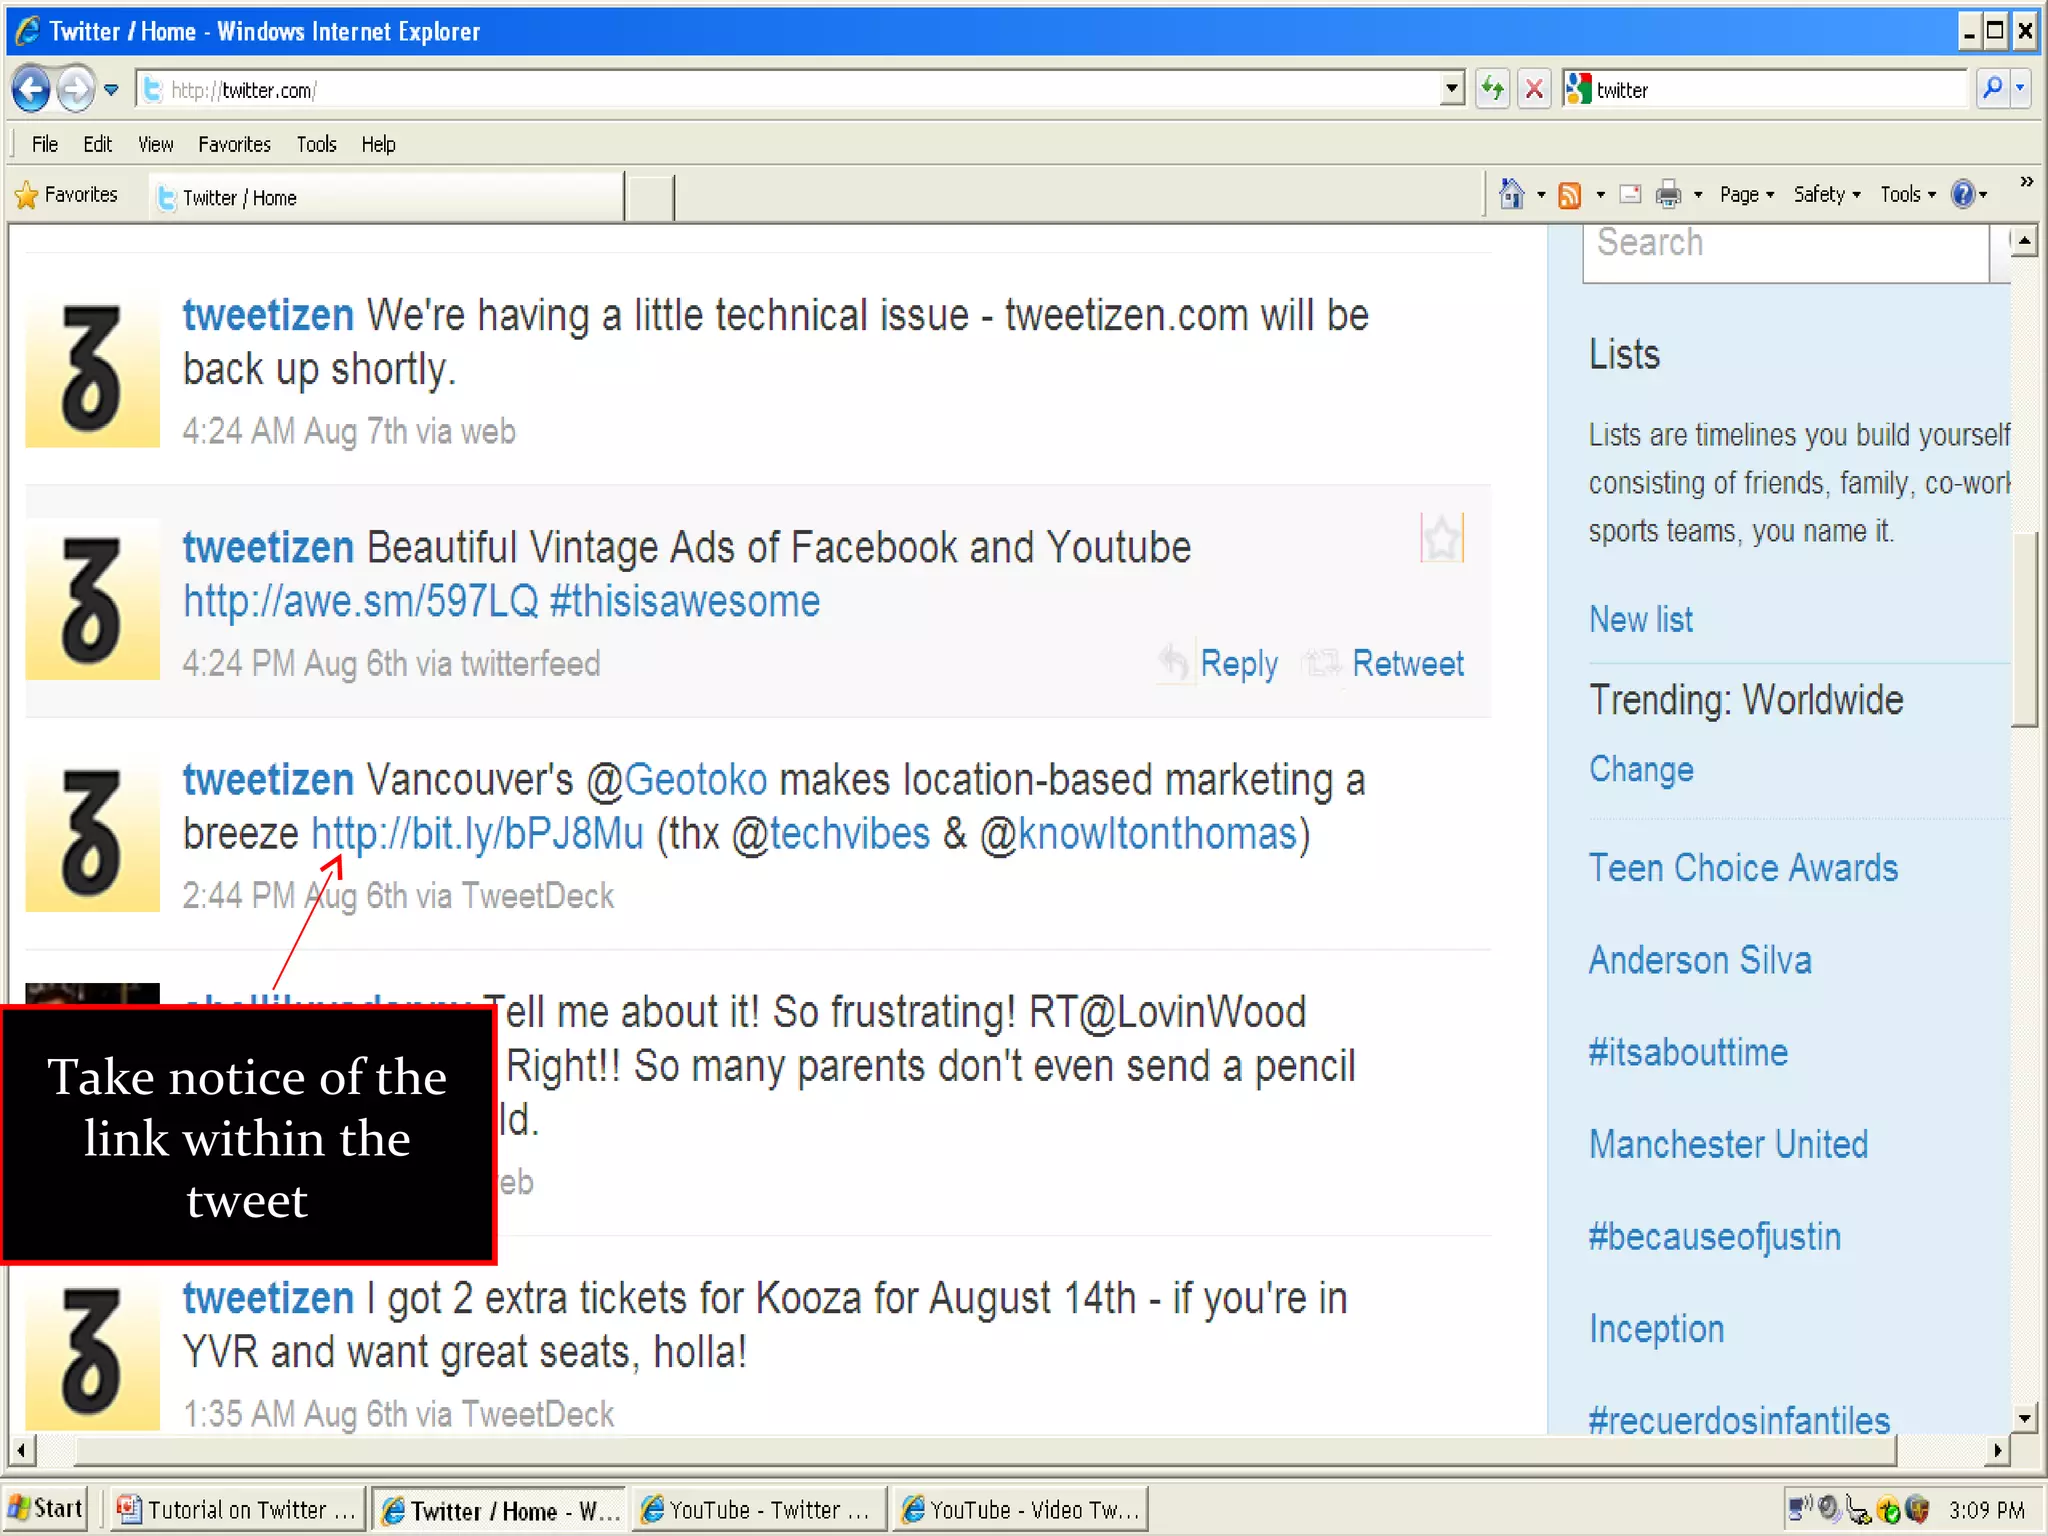Open the Edit menu

97,144
